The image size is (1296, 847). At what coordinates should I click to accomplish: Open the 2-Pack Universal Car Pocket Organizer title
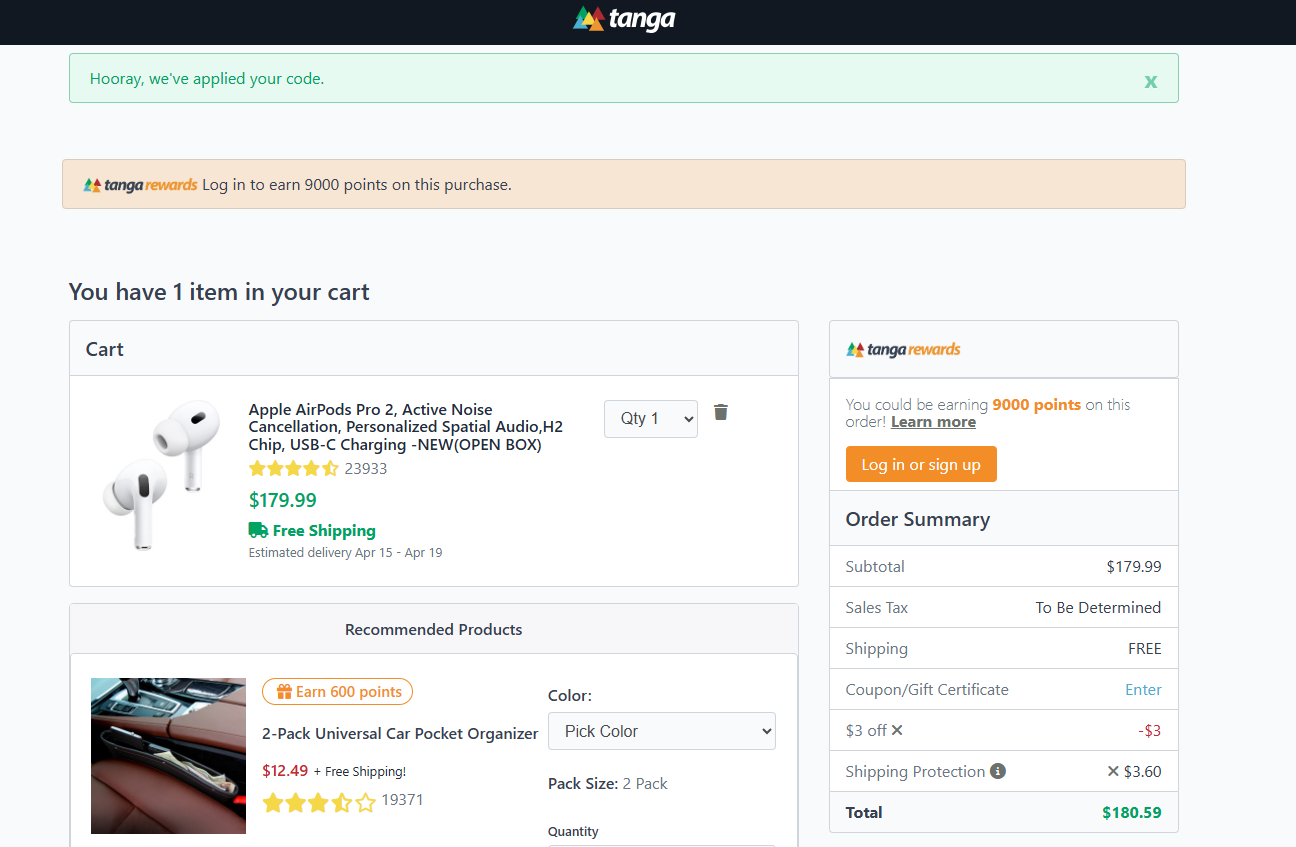click(x=400, y=733)
